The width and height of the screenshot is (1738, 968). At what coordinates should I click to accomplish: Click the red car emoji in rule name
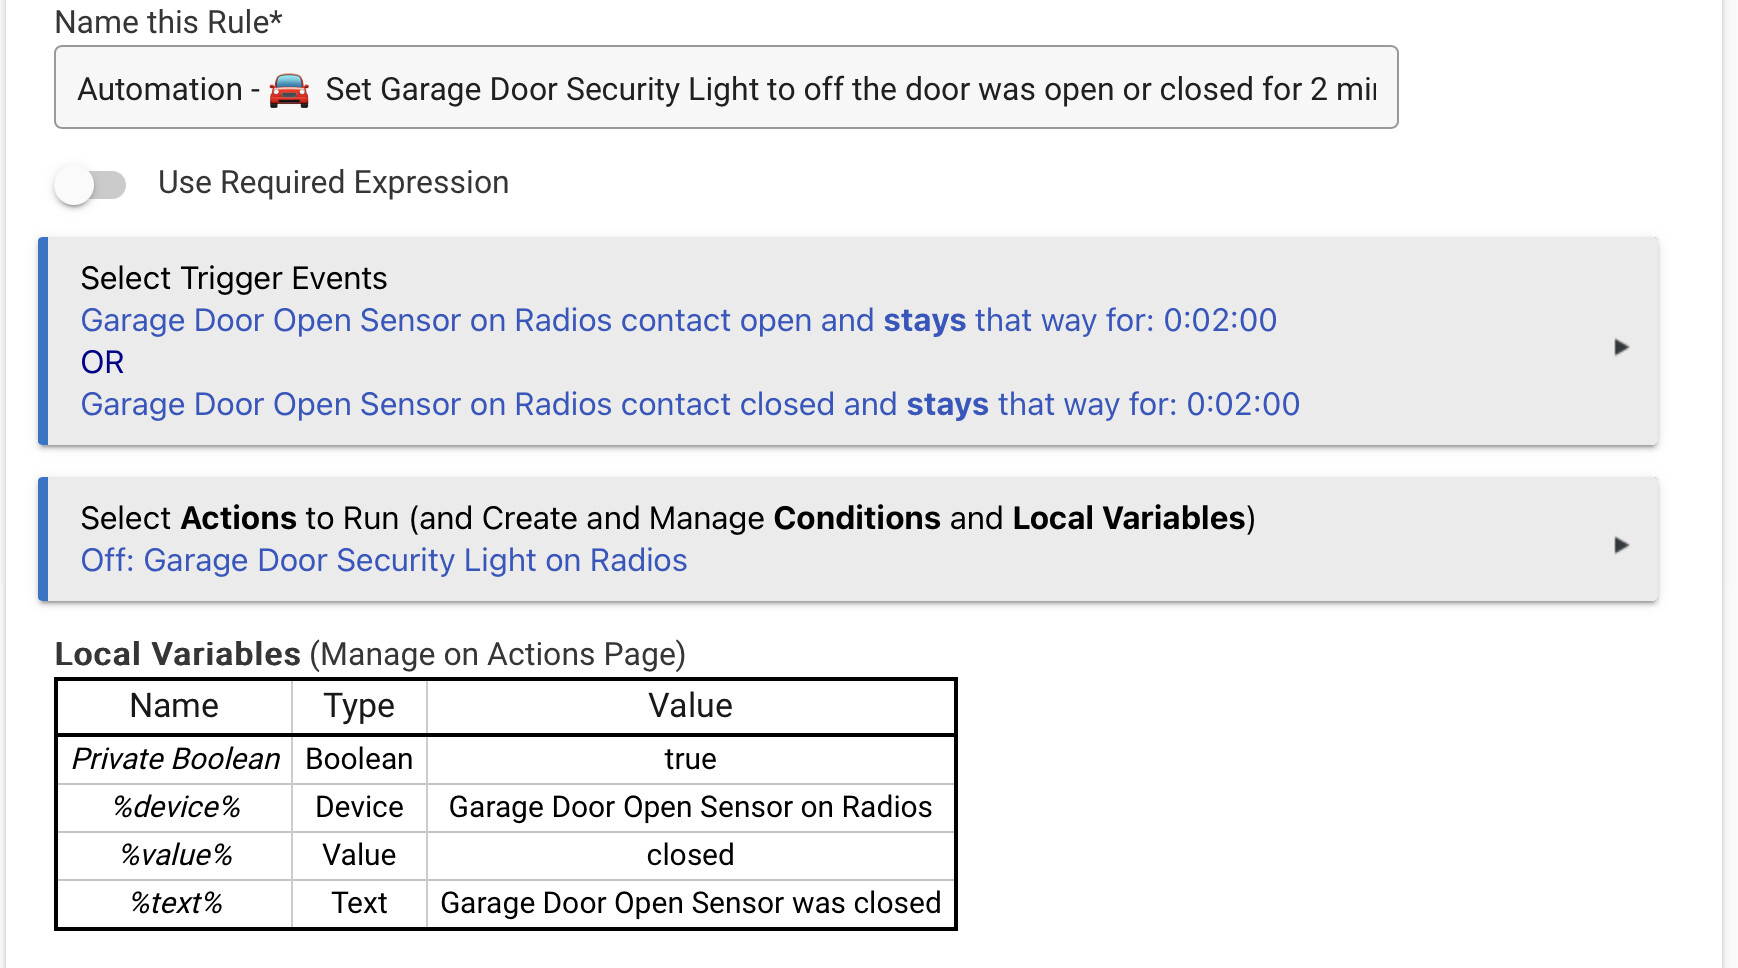point(289,90)
